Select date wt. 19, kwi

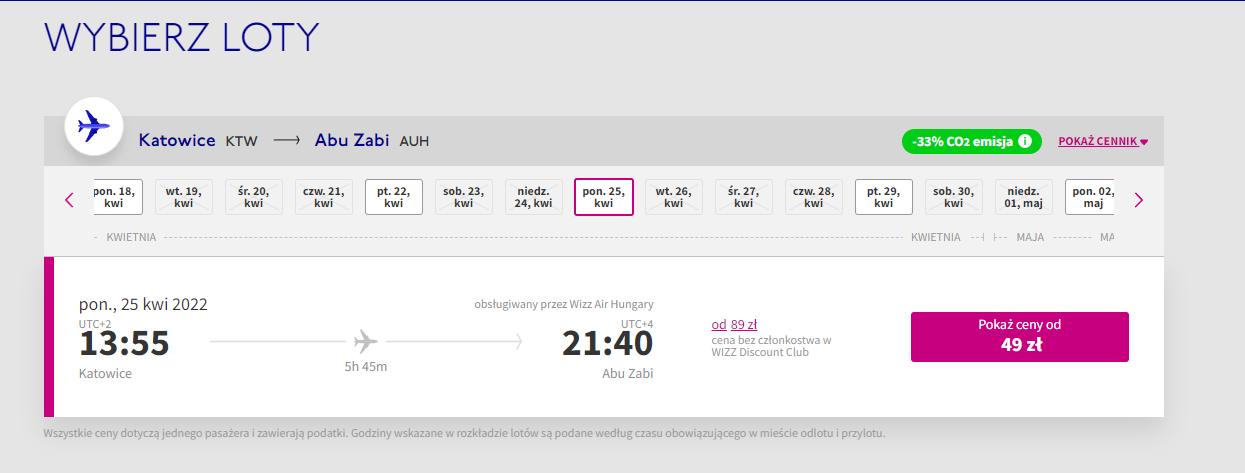184,197
